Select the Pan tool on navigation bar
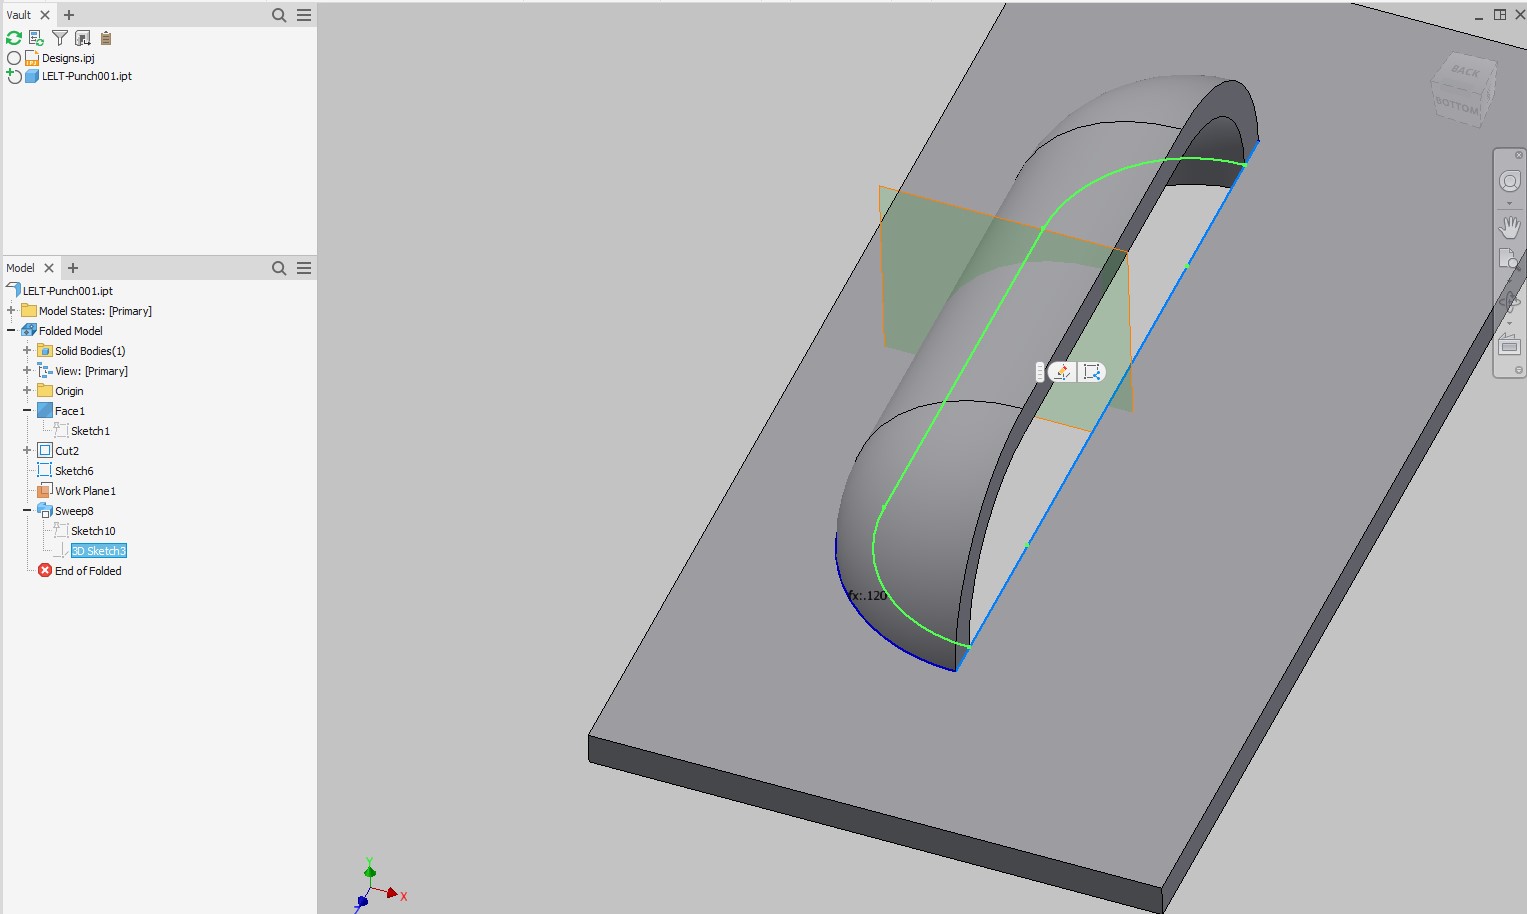The image size is (1527, 914). point(1510,227)
